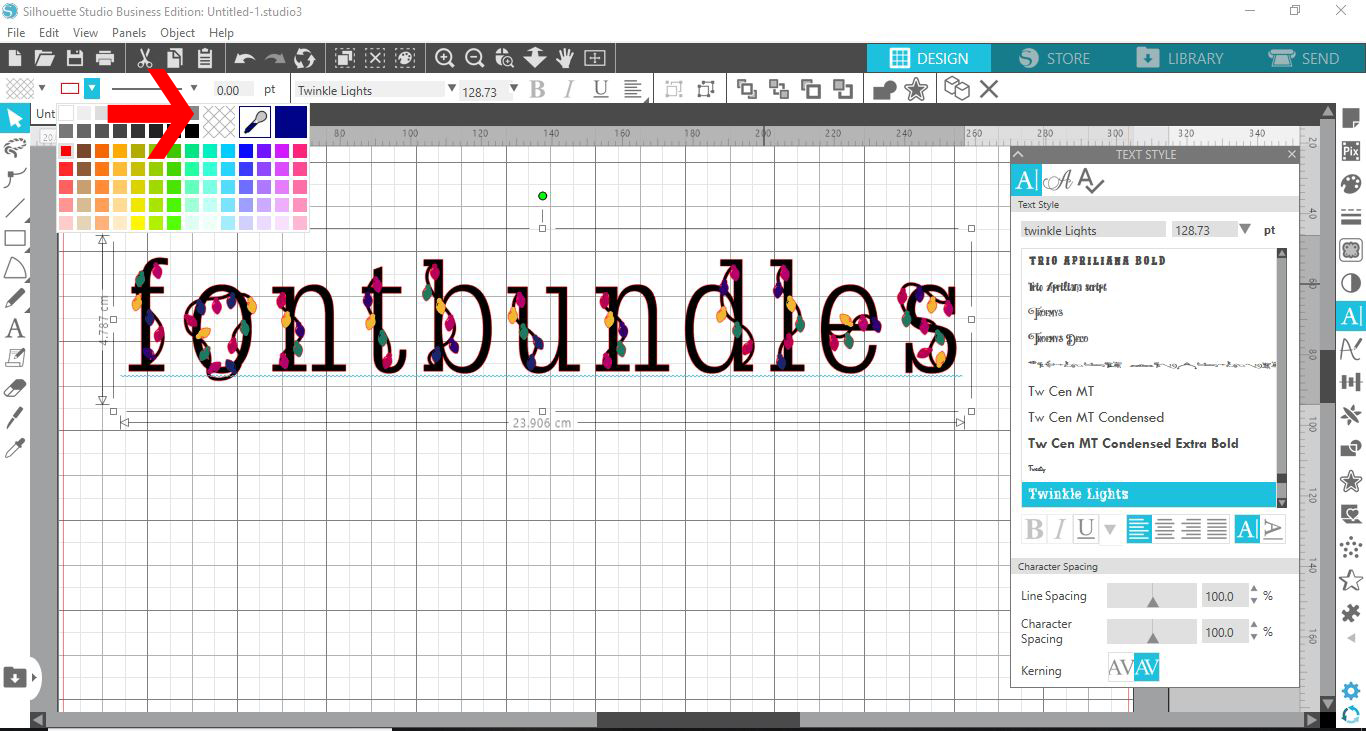The image size is (1366, 731).
Task: Set right text alignment in Text Style panel
Action: (1191, 529)
